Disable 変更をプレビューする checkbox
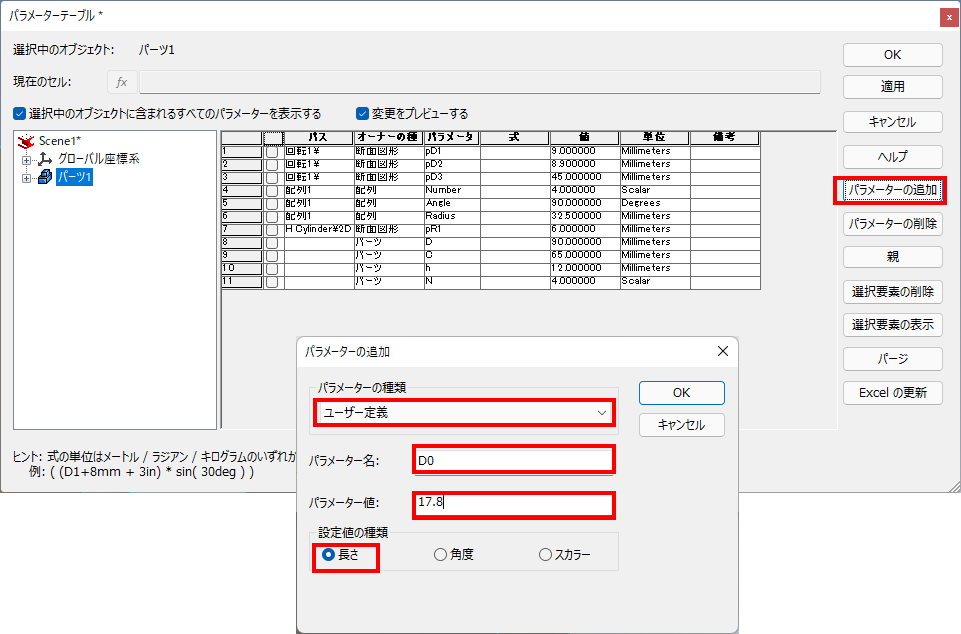The image size is (961, 634). pos(363,114)
